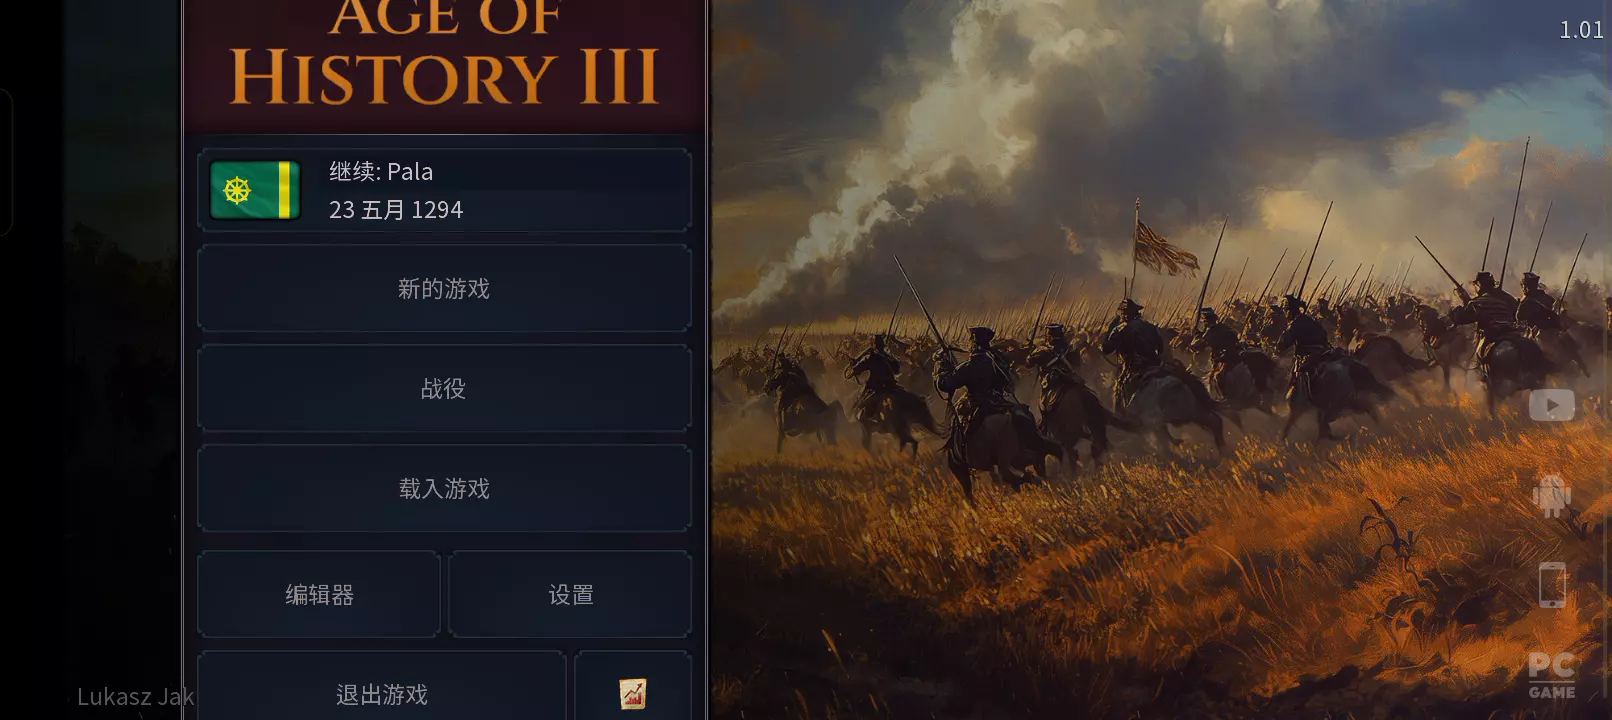Quit via the 退出游戏 button
The width and height of the screenshot is (1612, 720).
click(382, 692)
